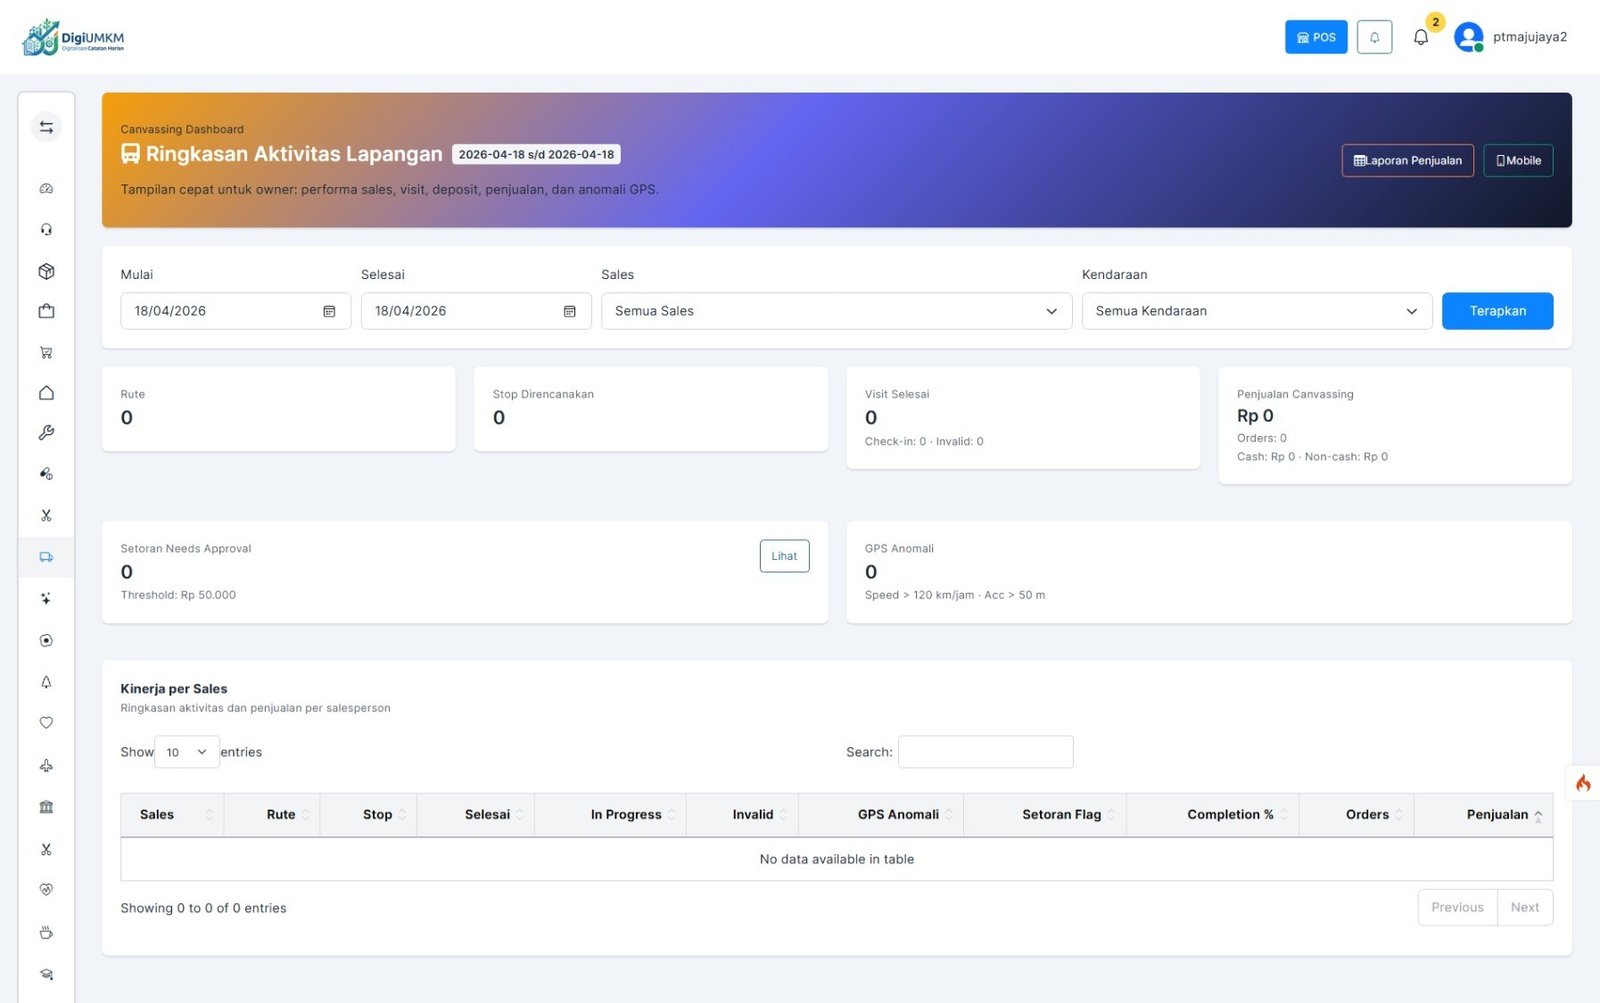Open the Laporan Penjualan report button
This screenshot has width=1600, height=1003.
tap(1407, 160)
